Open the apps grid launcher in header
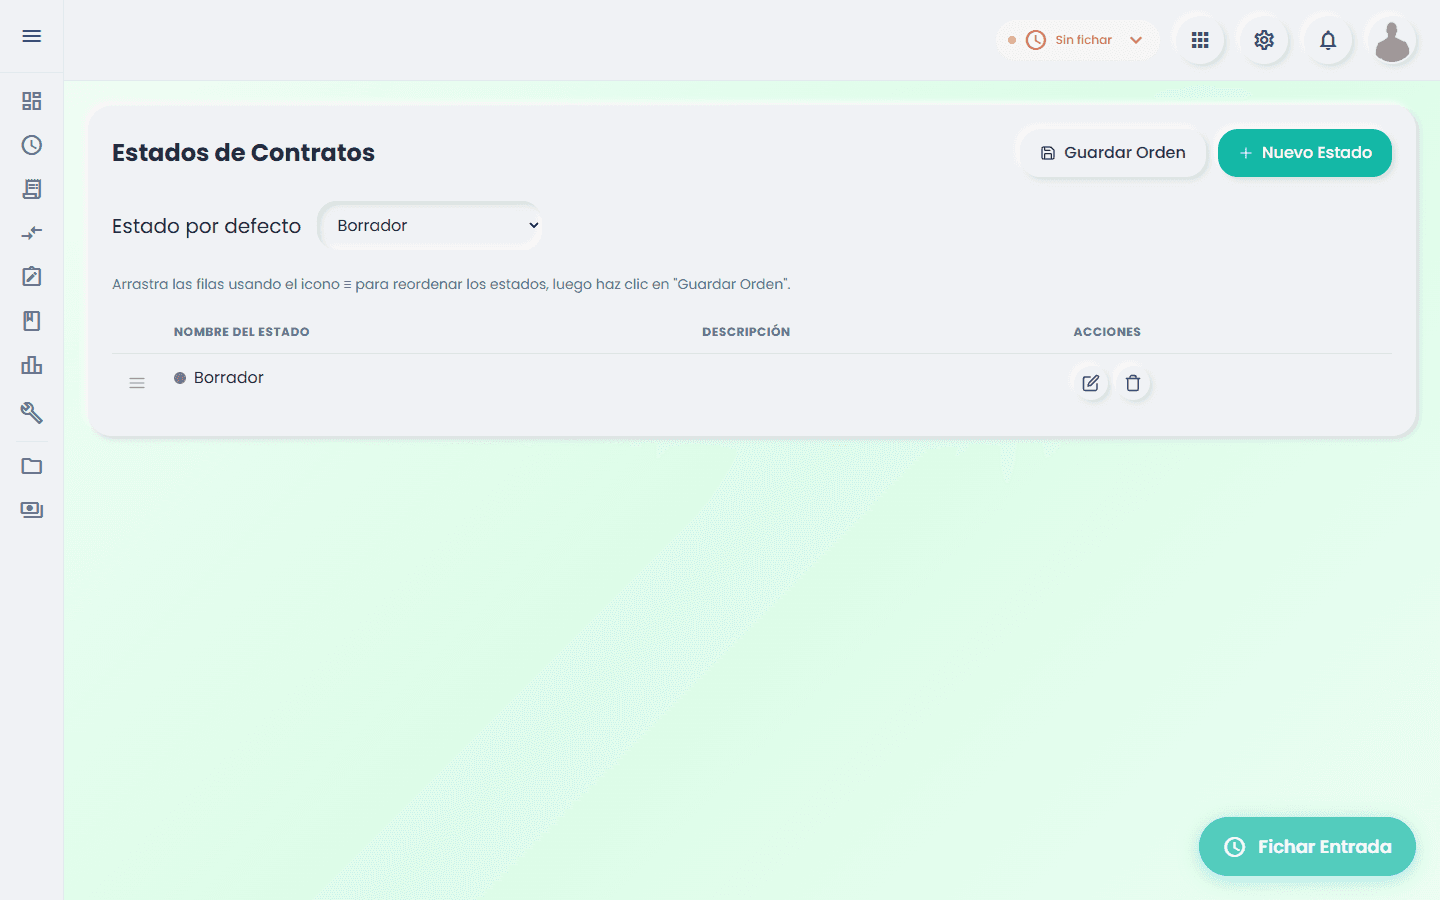The width and height of the screenshot is (1440, 900). (1200, 40)
